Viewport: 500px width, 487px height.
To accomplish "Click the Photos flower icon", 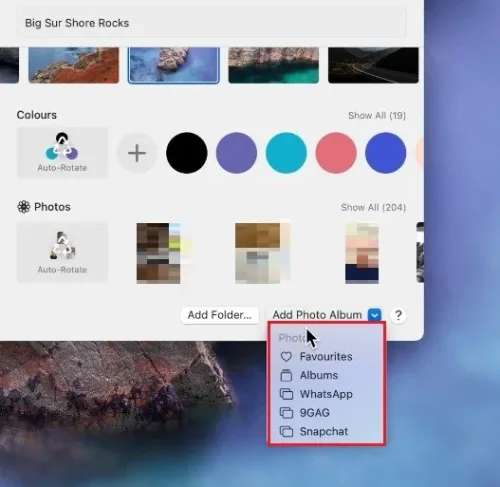I will click(x=24, y=207).
